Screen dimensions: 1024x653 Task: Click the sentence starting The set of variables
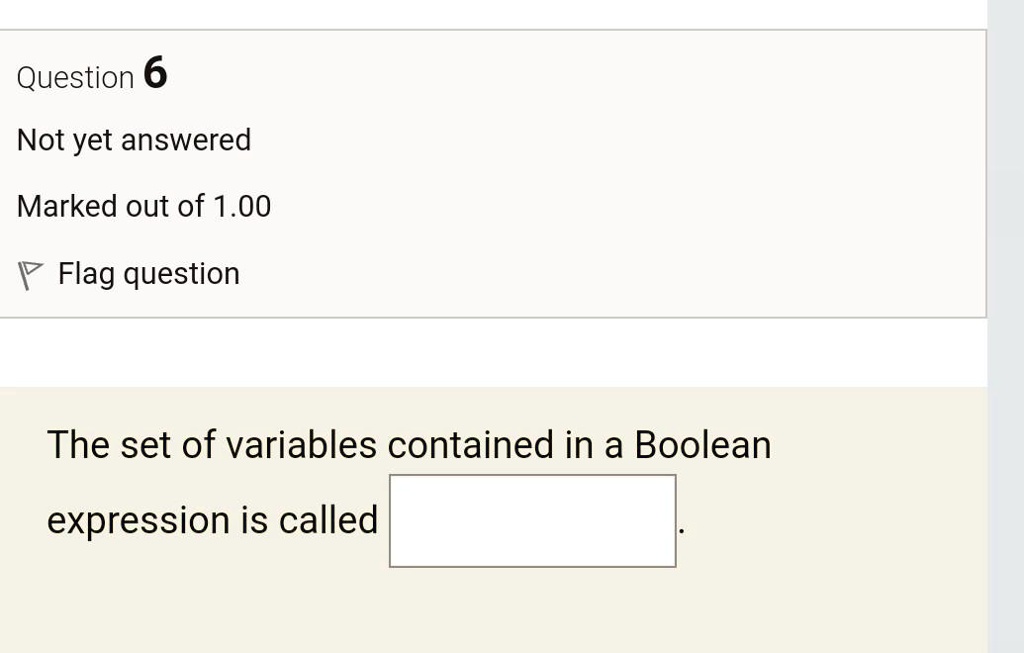409,445
